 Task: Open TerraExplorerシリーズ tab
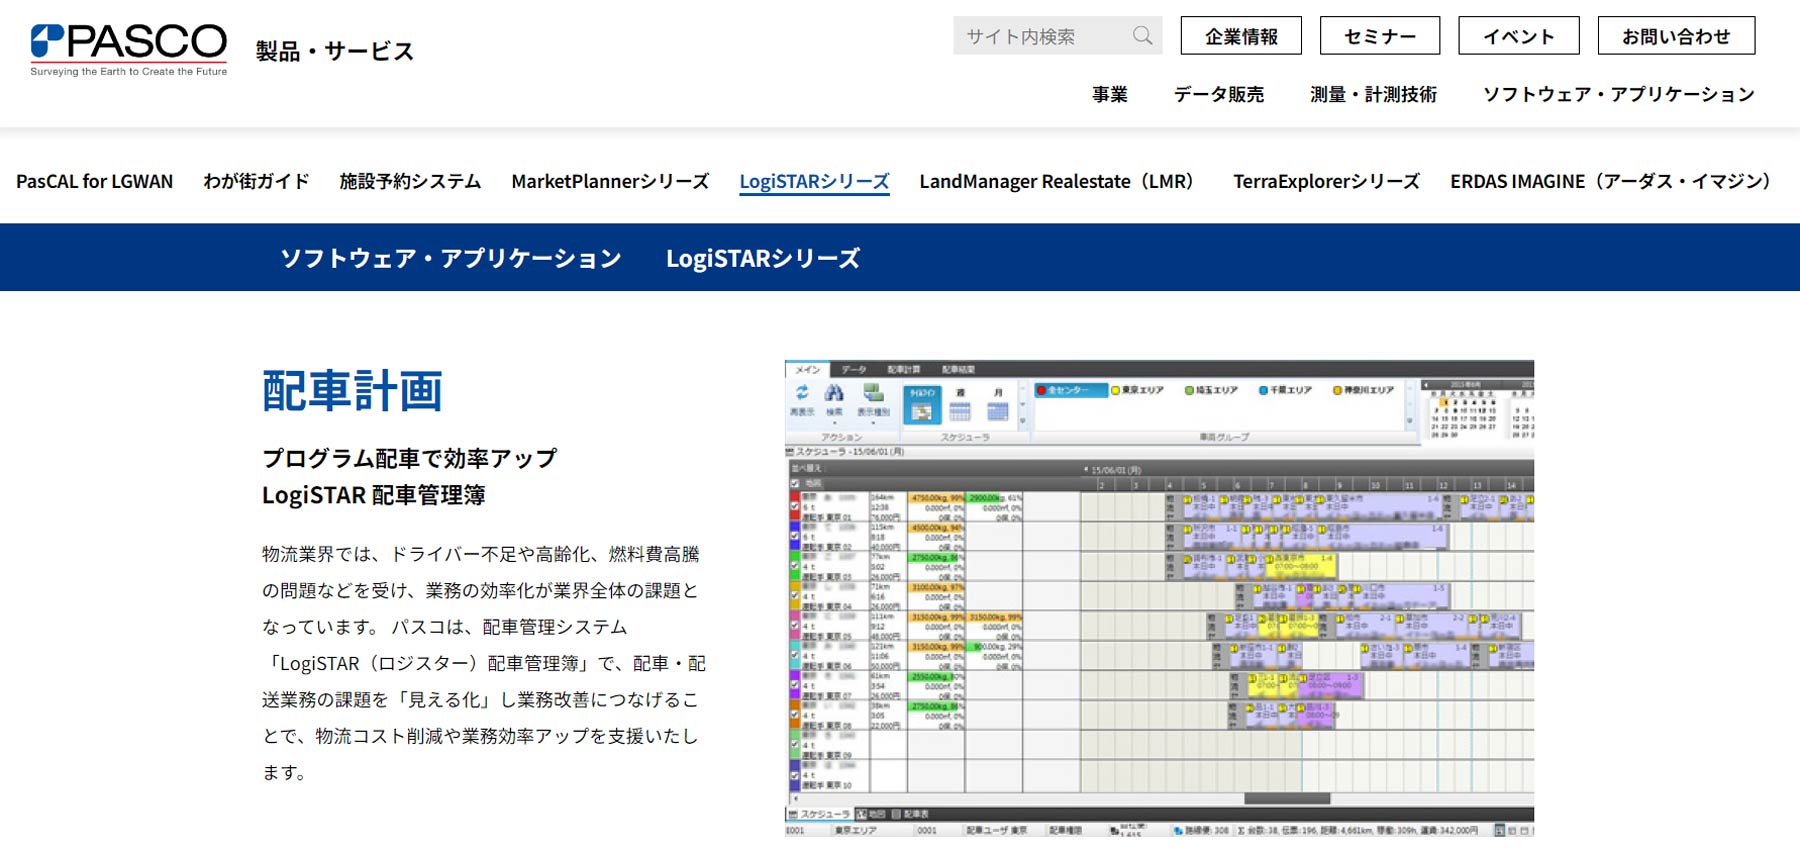(1326, 181)
